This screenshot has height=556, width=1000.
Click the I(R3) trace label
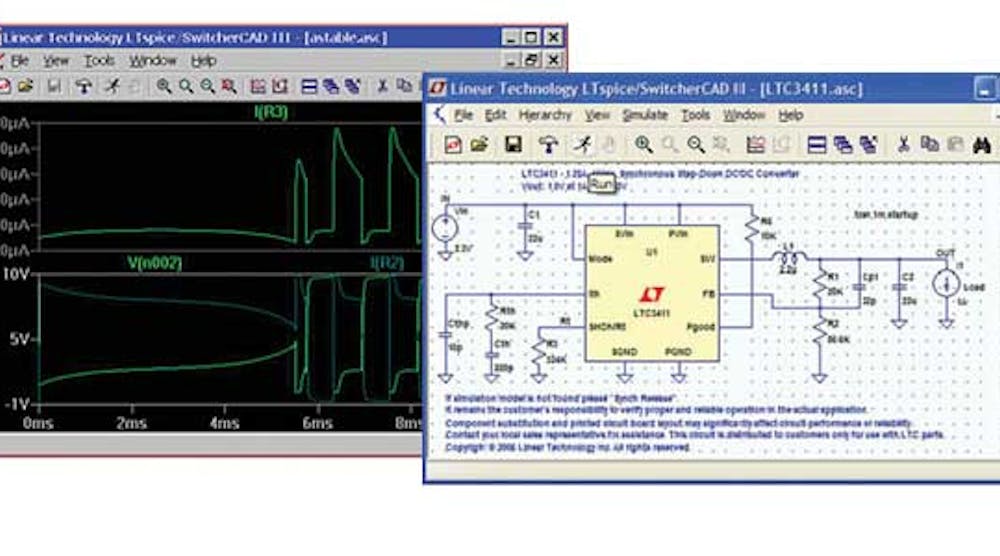point(271,112)
